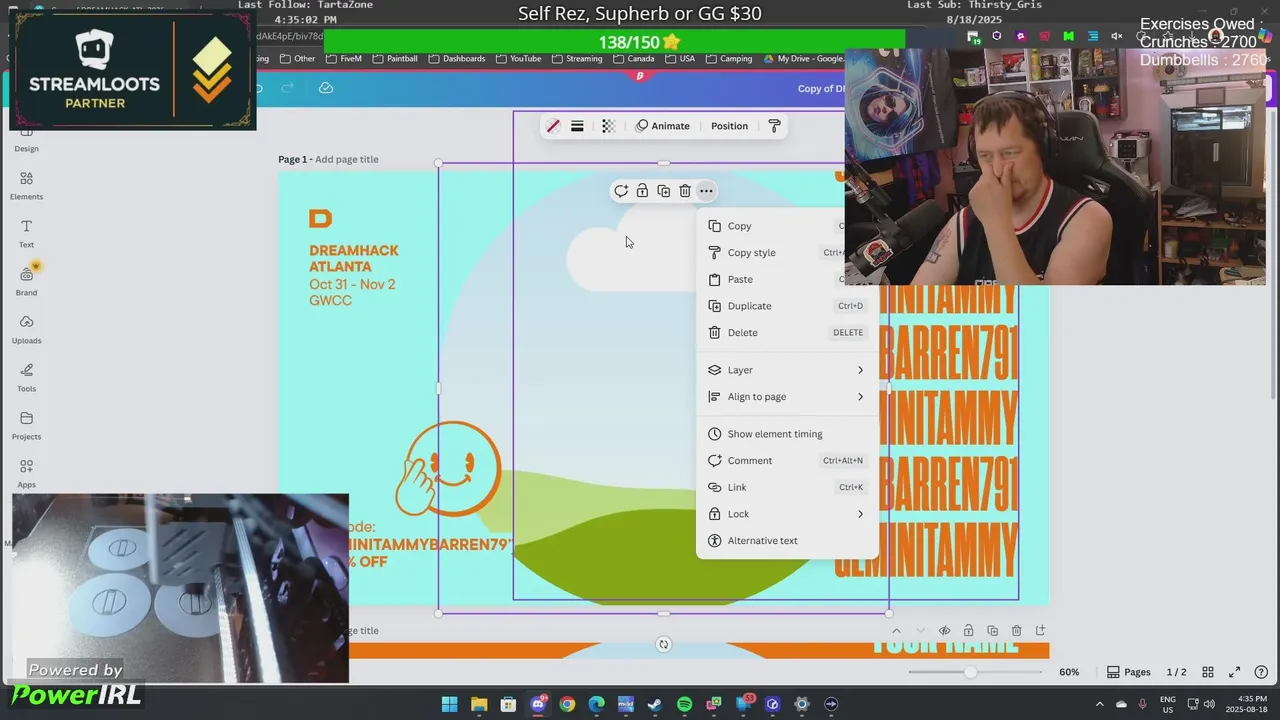This screenshot has width=1280, height=720.
Task: Toggle the lock page icon
Action: pyautogui.click(x=968, y=631)
